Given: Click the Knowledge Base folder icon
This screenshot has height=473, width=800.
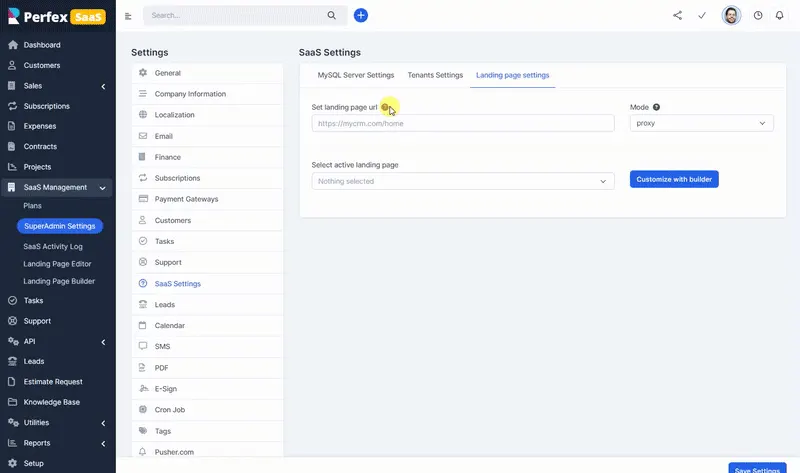Looking at the screenshot, I should tap(12, 402).
